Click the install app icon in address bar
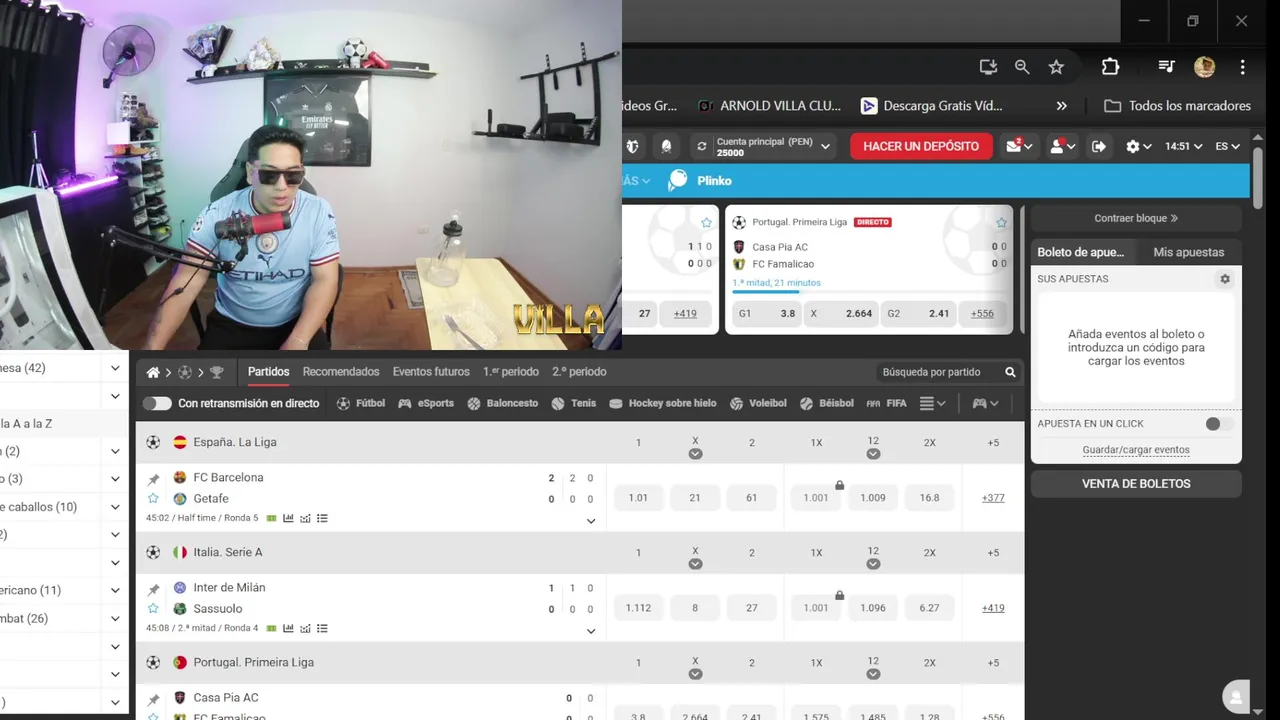This screenshot has height=720, width=1280. 988,67
